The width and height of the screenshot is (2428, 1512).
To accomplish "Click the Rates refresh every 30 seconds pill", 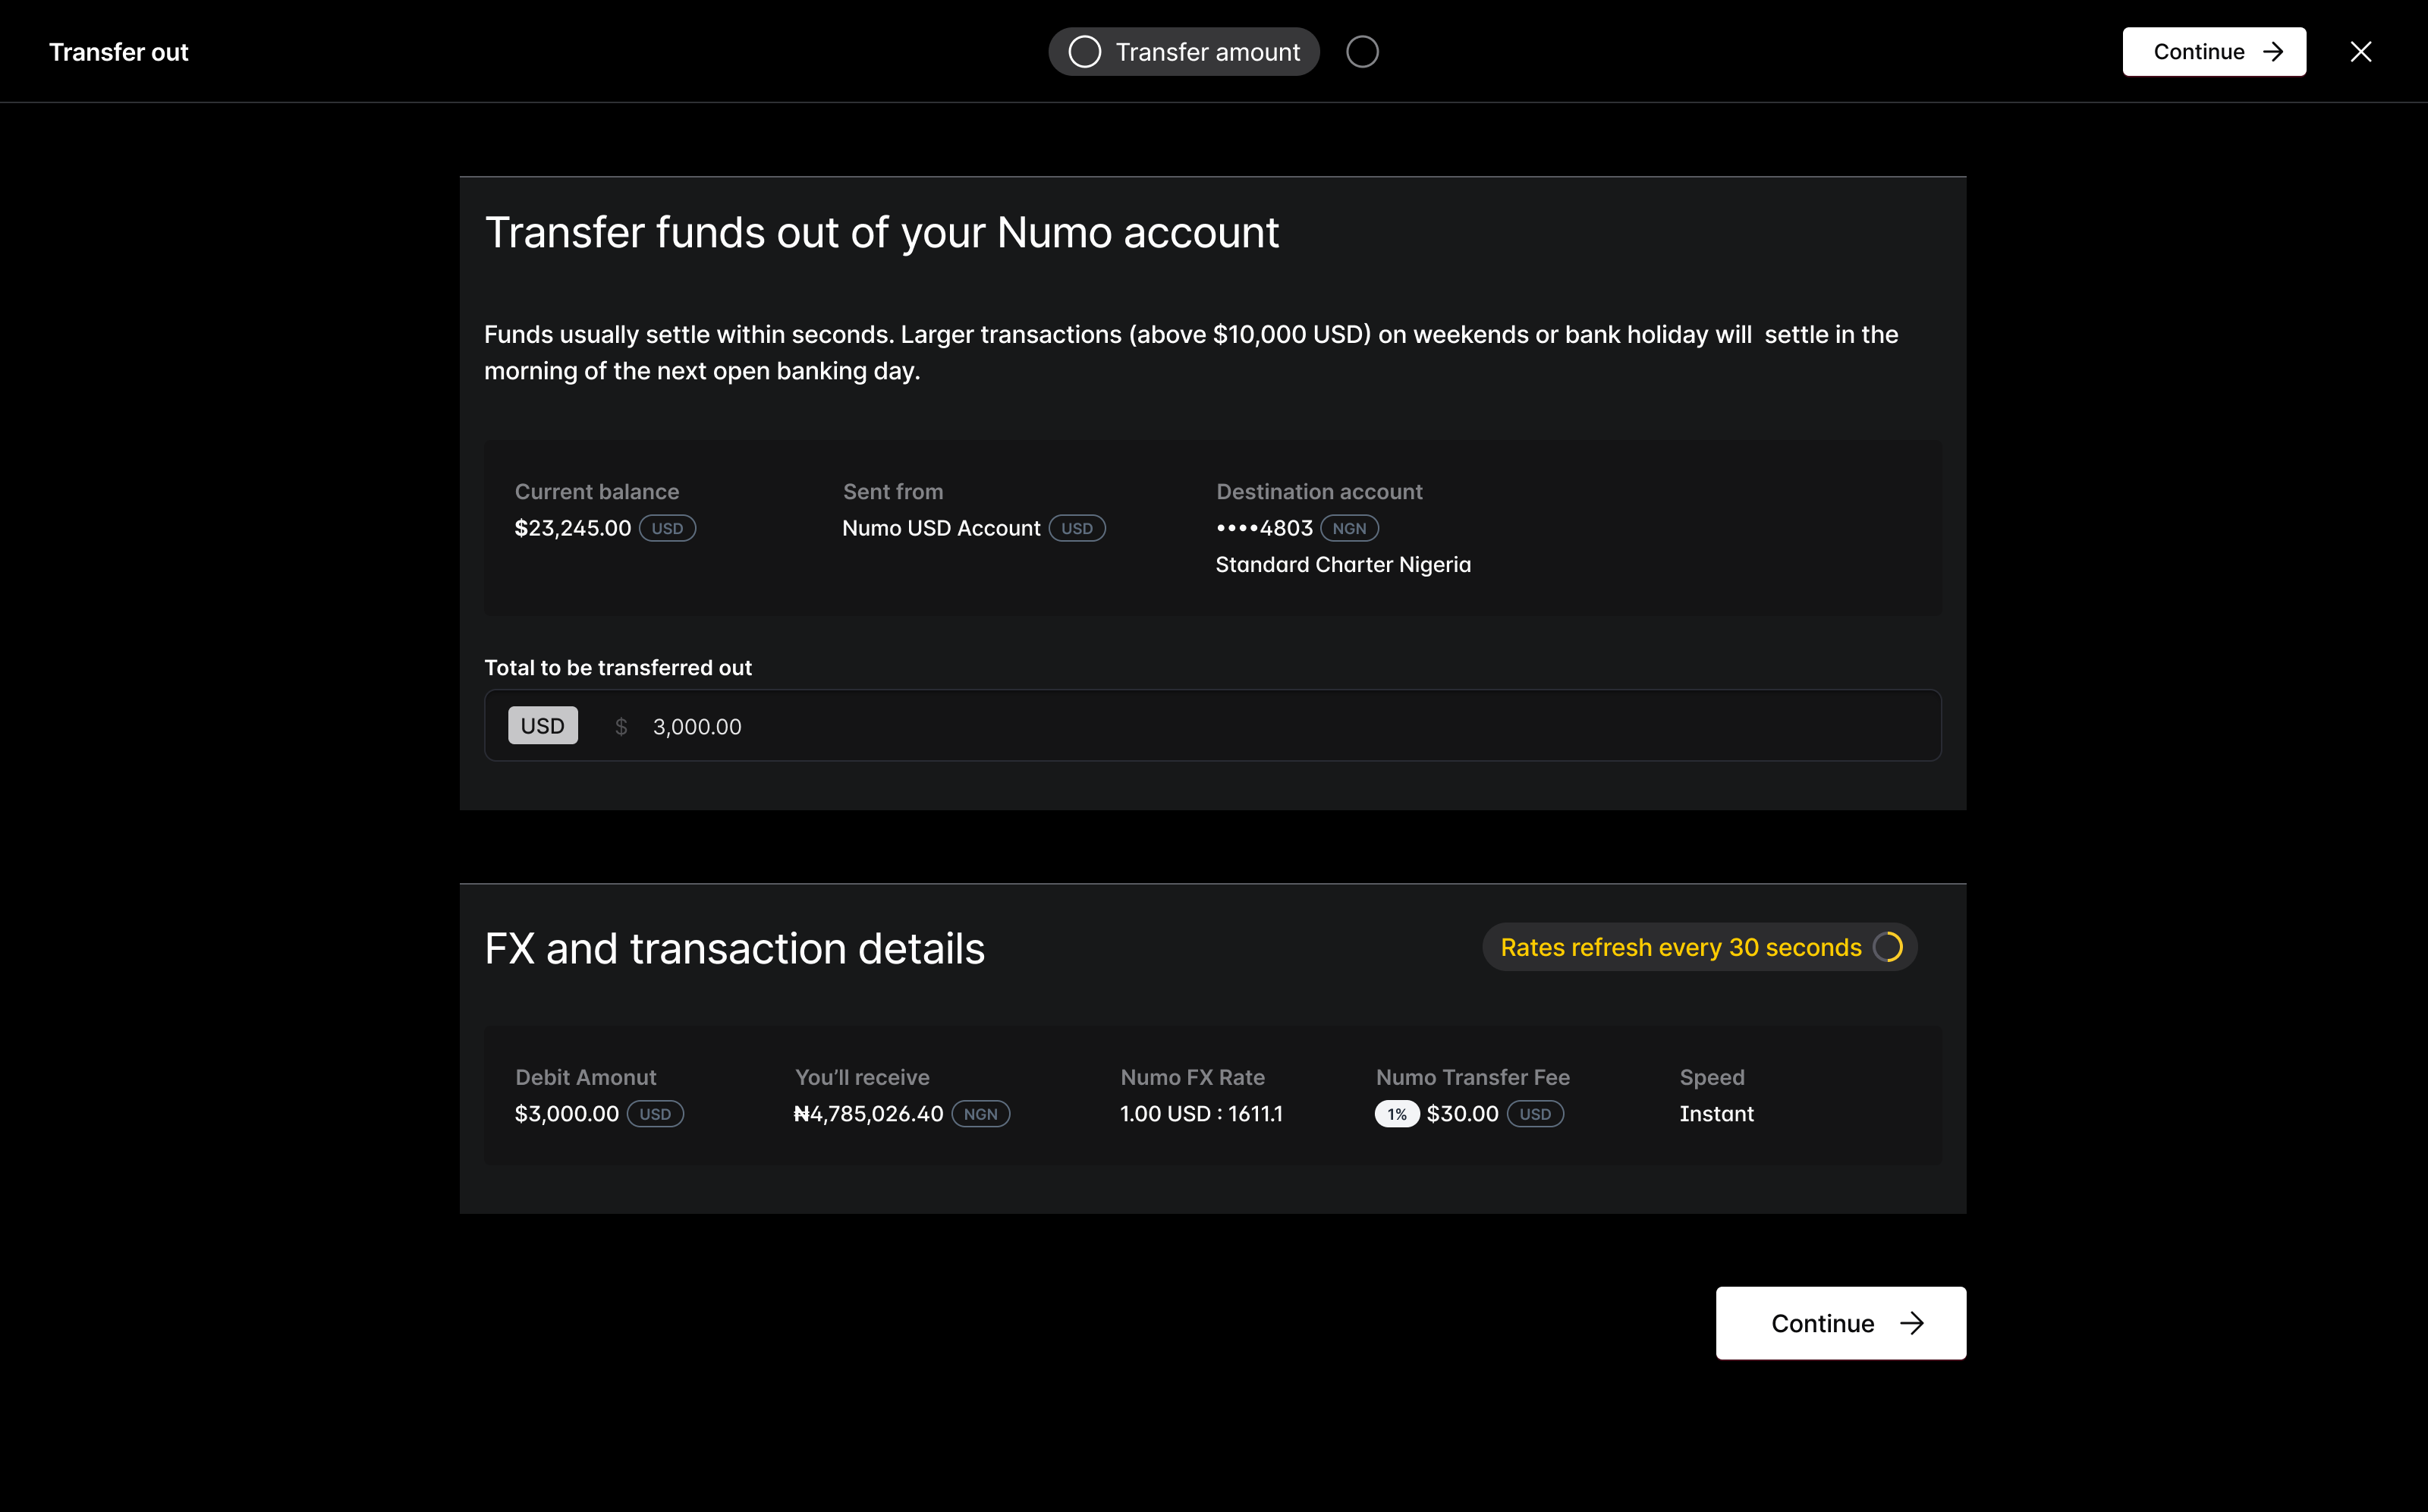I will 1680,947.
